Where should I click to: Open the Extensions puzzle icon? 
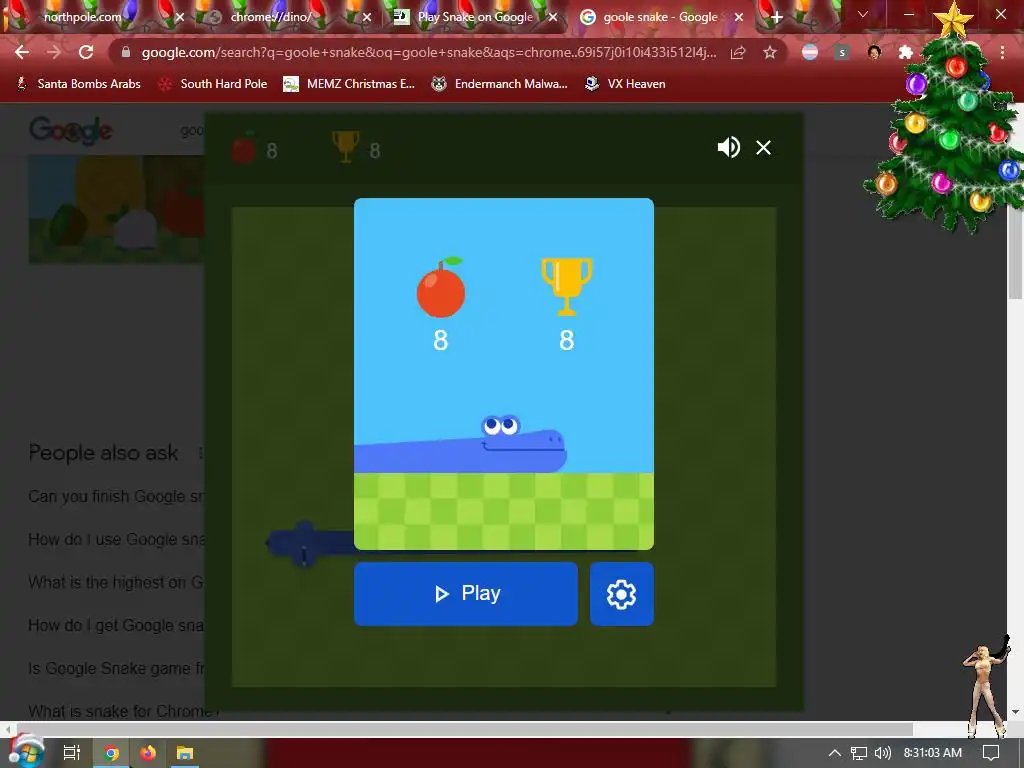point(905,52)
